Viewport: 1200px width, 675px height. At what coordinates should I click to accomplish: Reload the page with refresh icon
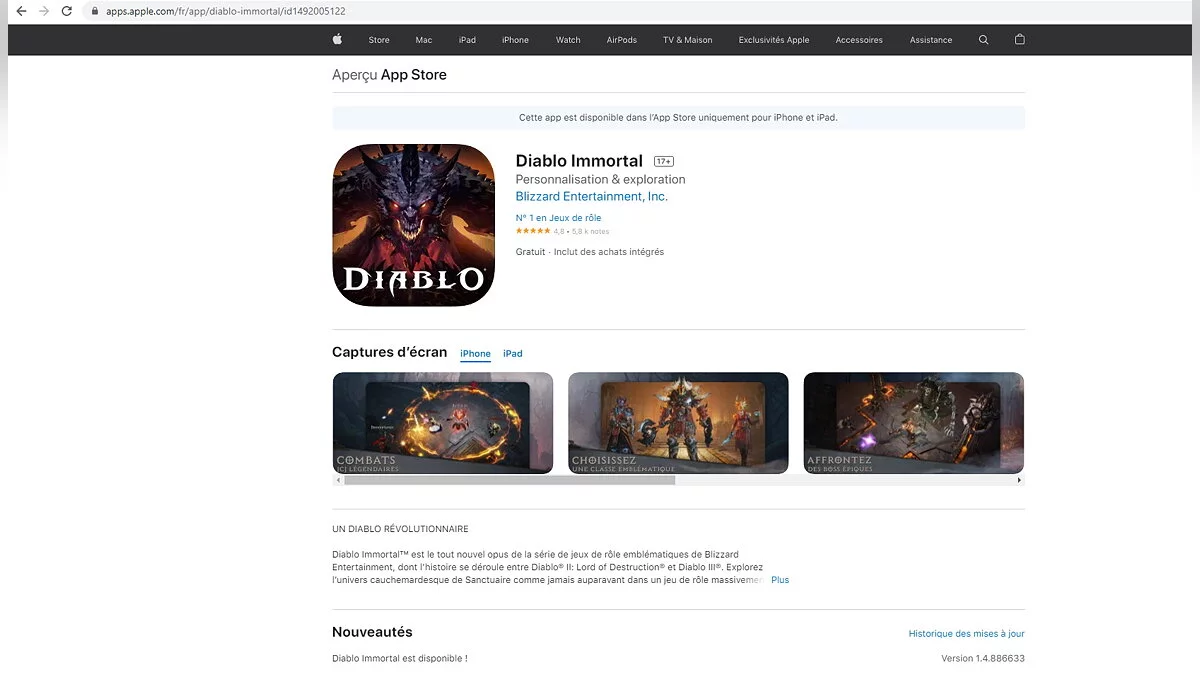[x=67, y=11]
